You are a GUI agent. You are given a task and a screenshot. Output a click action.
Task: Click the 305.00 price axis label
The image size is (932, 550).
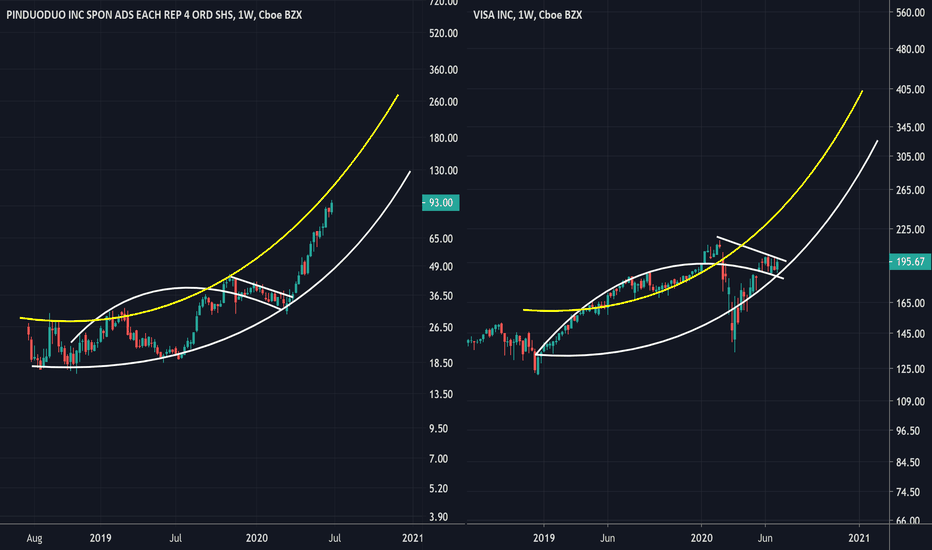tap(911, 157)
